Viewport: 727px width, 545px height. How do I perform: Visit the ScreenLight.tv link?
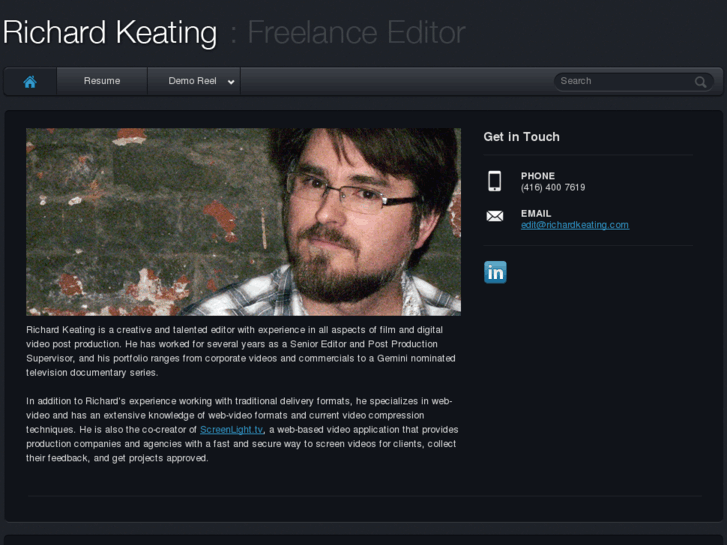(232, 430)
